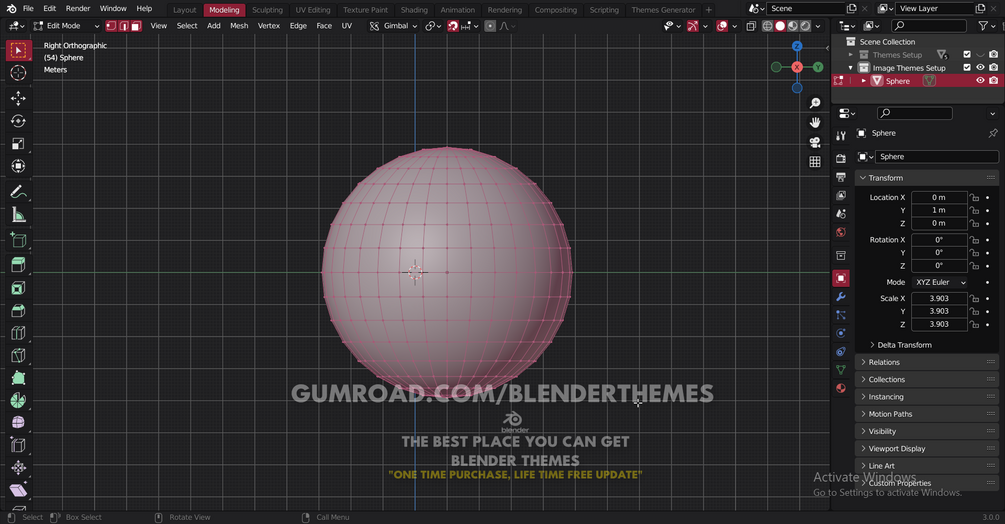
Task: Choose the Loop Cut tool
Action: [x=18, y=333]
